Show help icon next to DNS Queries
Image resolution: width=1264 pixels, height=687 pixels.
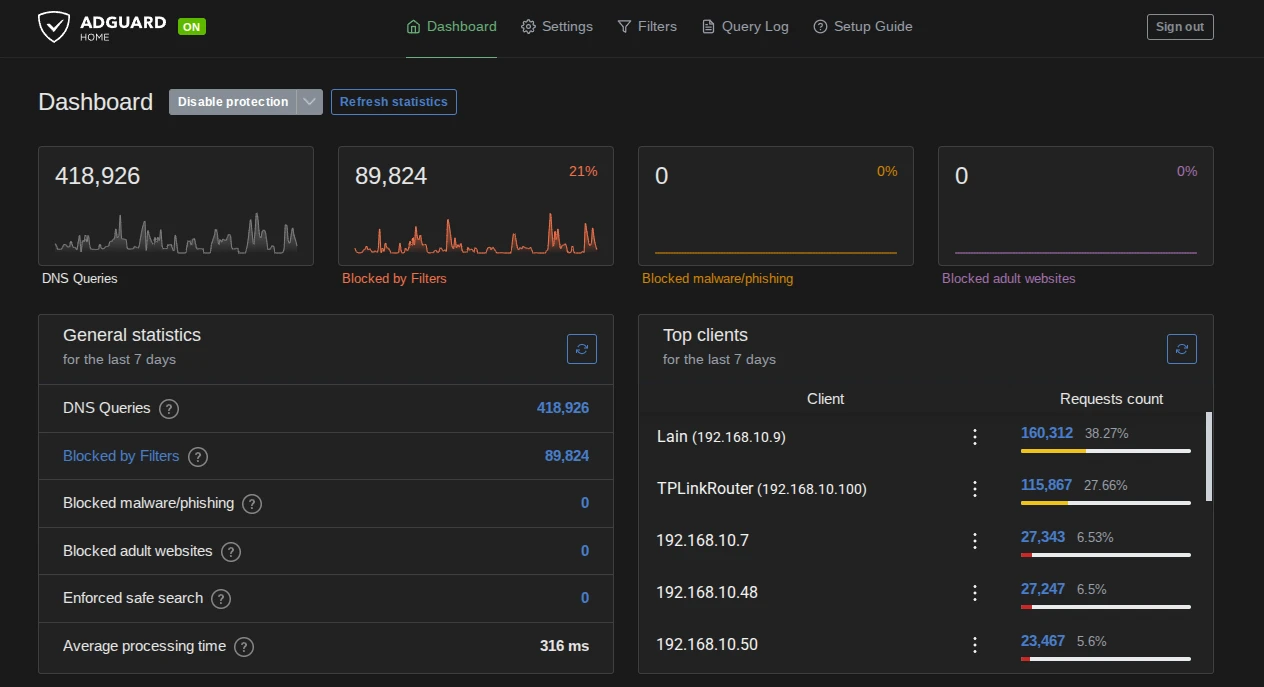tap(170, 409)
